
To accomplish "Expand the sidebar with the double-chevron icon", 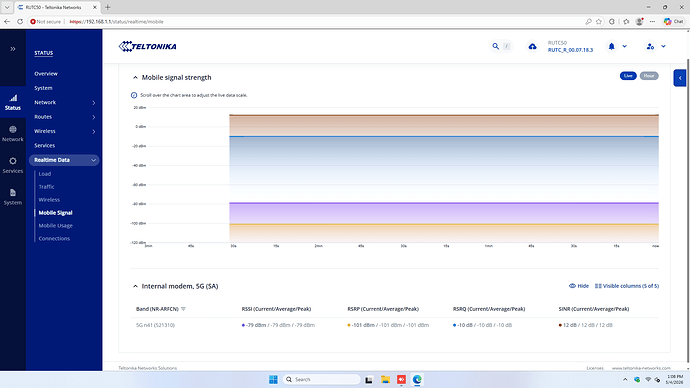I will tap(13, 49).
